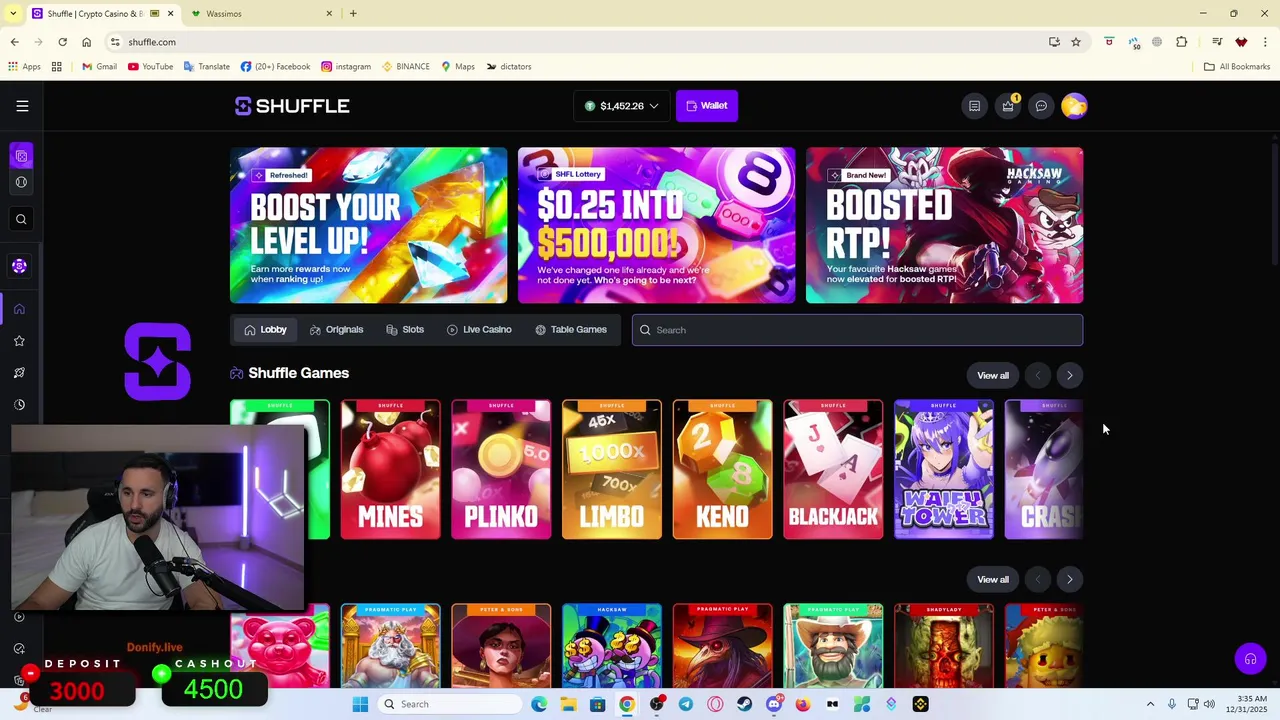Click the browser home icon
1280x720 pixels.
87,42
